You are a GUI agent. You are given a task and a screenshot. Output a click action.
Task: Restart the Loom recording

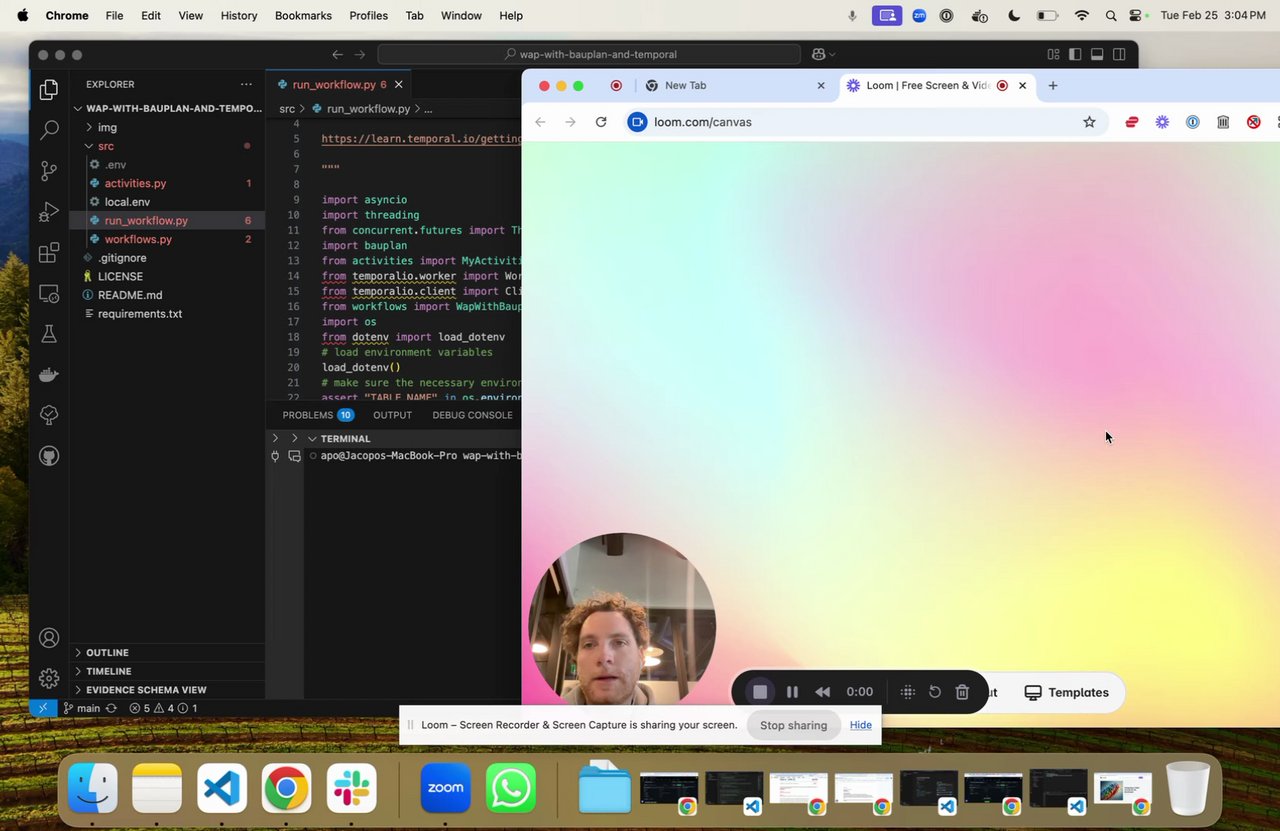(x=935, y=692)
